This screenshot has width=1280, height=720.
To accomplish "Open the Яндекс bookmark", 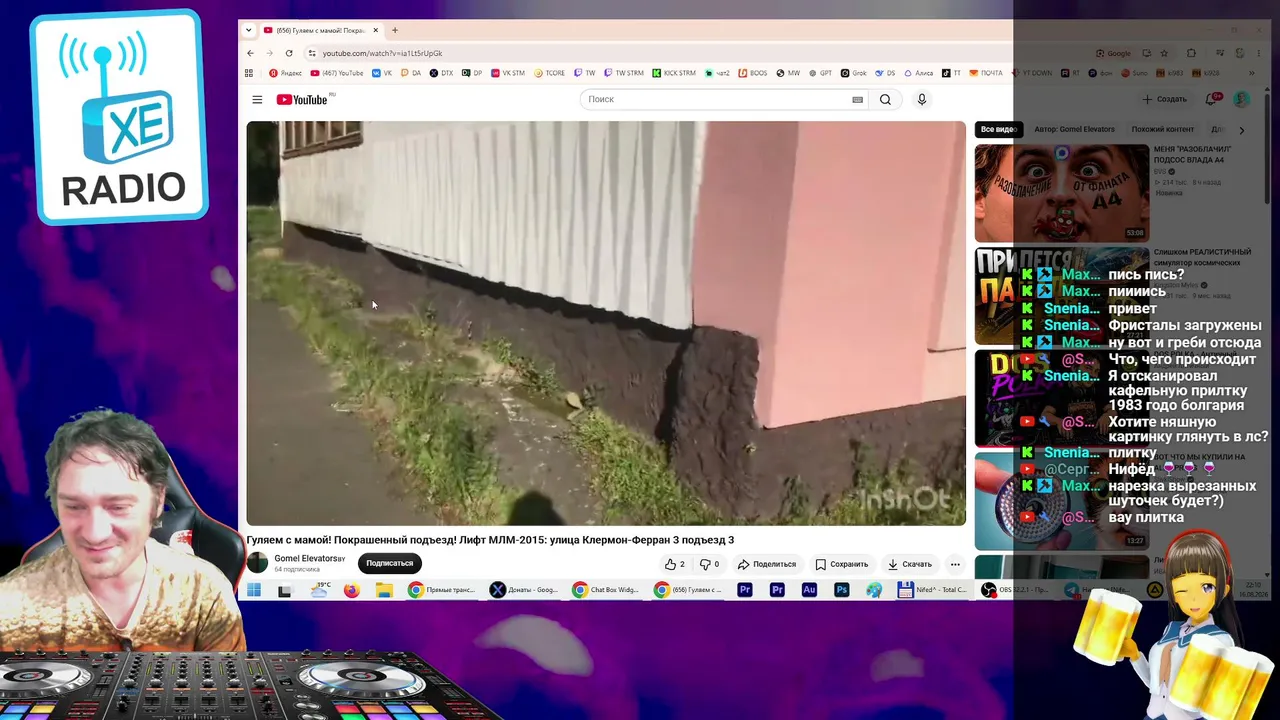I will 286,73.
